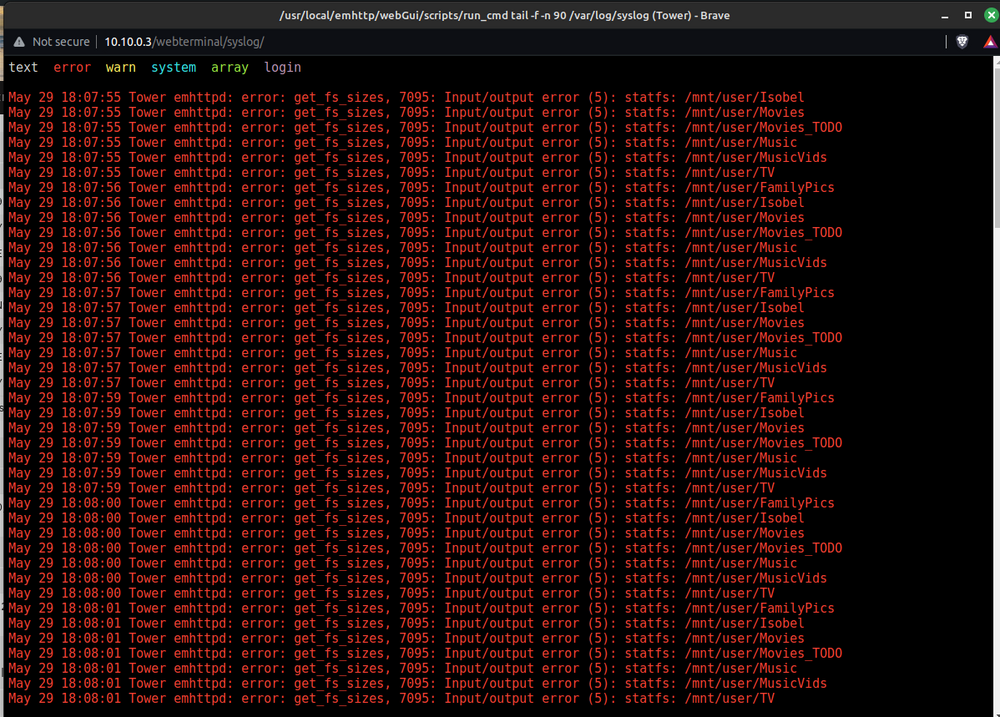Image resolution: width=1000 pixels, height=717 pixels.
Task: Click the 18:07:56 /mnt/user/FamilyPics log line
Action: (421, 188)
